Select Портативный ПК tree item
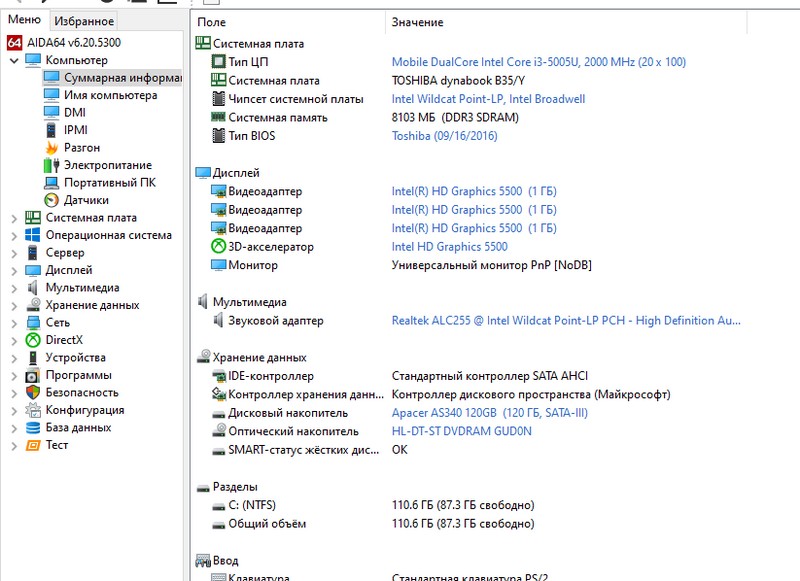800x581 pixels. tap(109, 183)
